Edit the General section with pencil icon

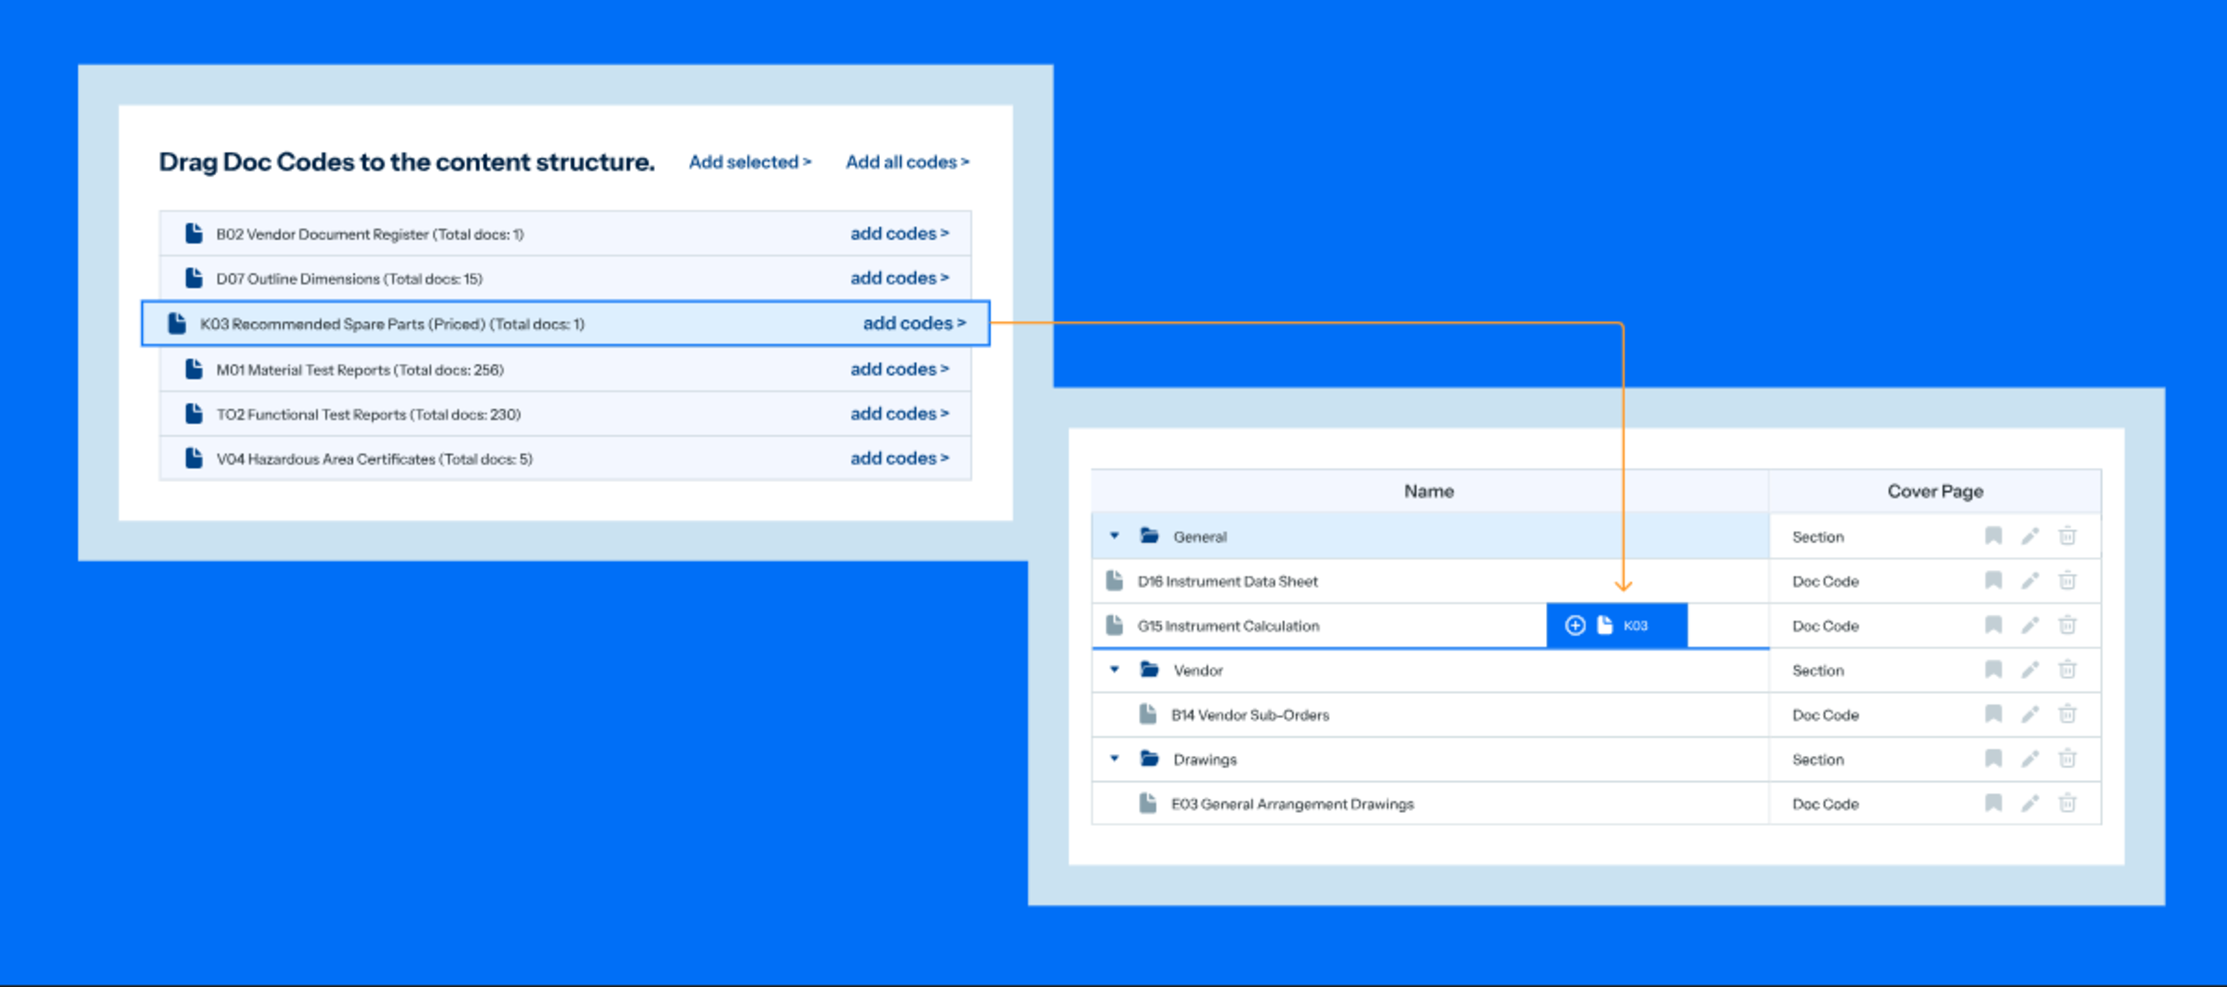[2030, 536]
